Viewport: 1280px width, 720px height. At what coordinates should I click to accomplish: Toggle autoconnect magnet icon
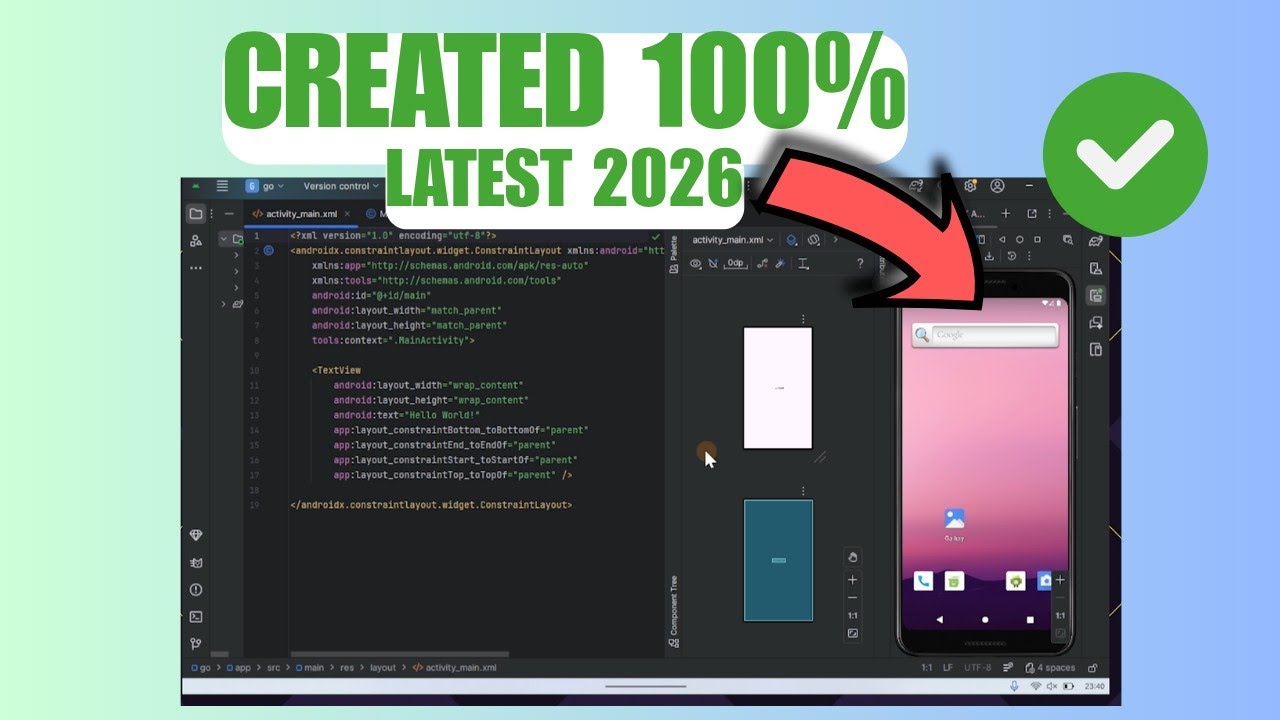713,264
